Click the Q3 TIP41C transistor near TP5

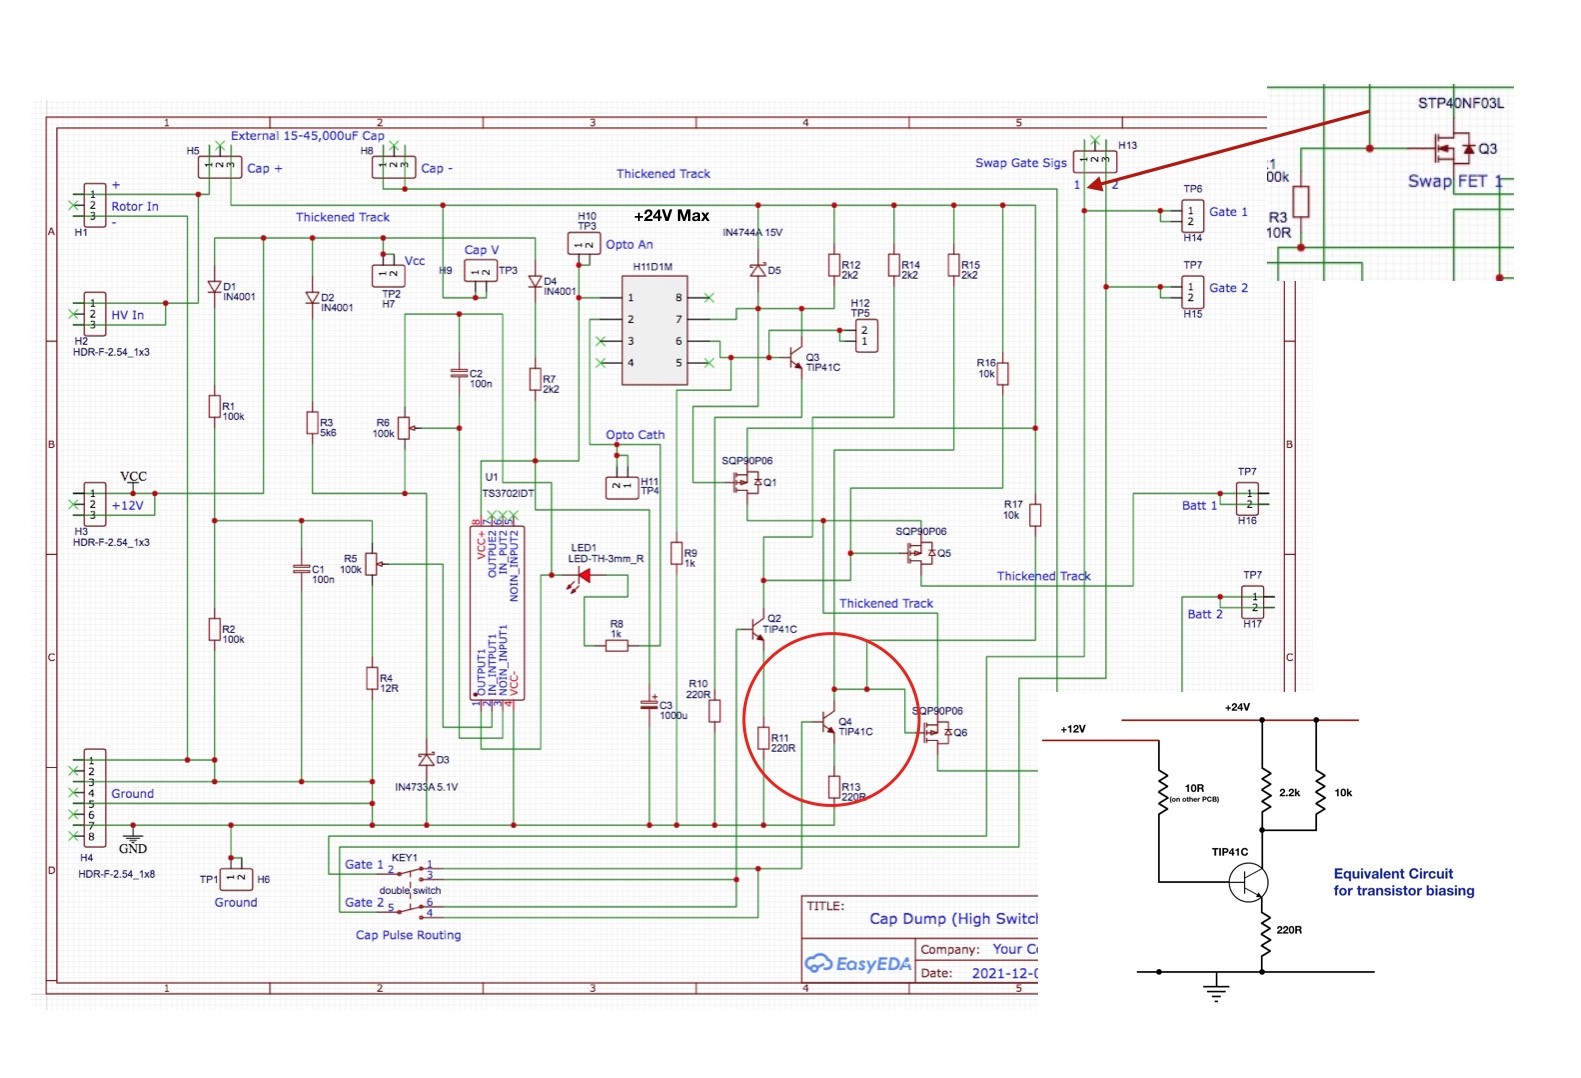click(795, 357)
